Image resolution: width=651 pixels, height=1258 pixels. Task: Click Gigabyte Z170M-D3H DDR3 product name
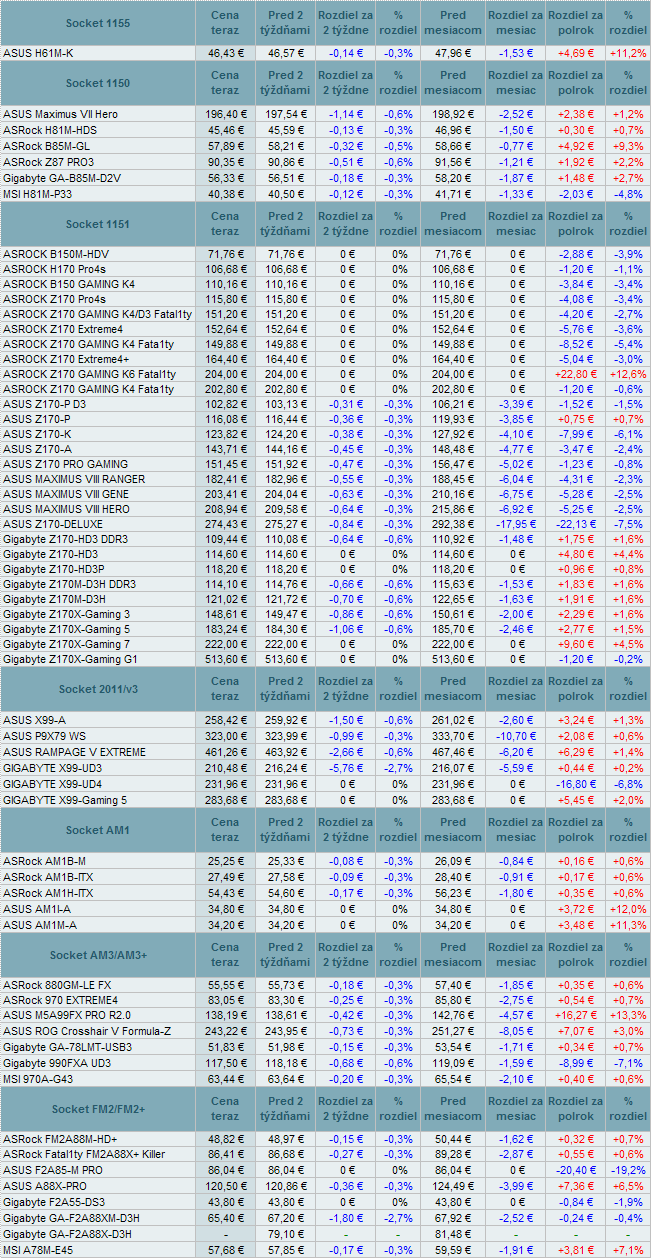coord(69,584)
